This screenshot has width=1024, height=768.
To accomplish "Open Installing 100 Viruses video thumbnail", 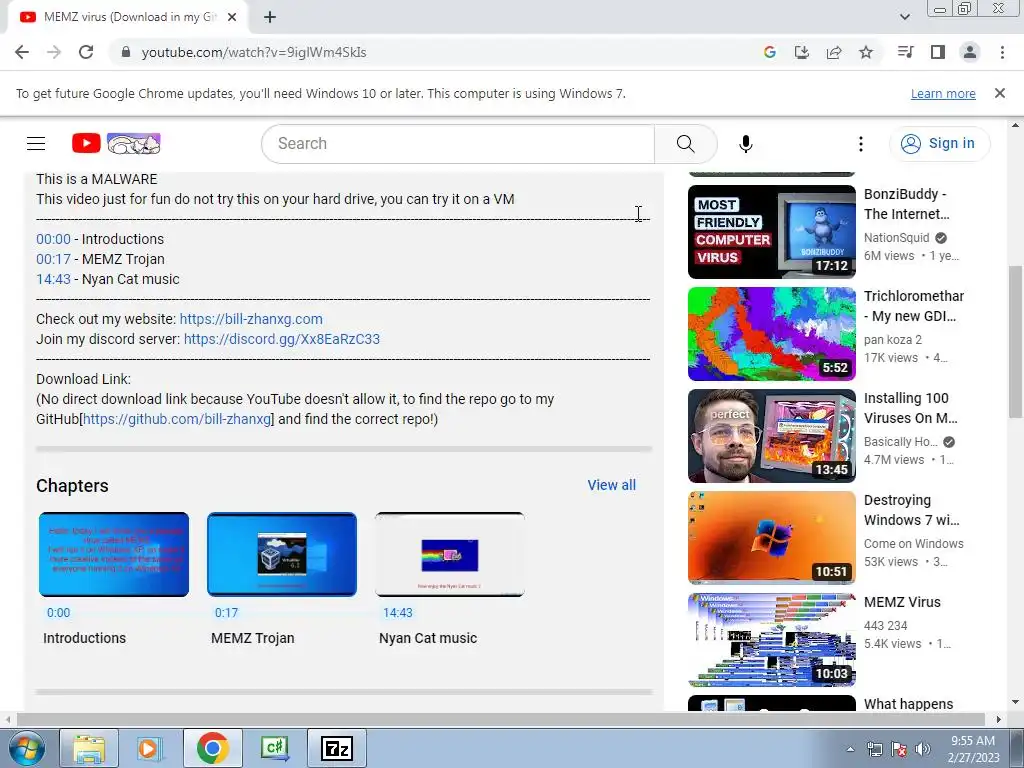I will coord(771,436).
